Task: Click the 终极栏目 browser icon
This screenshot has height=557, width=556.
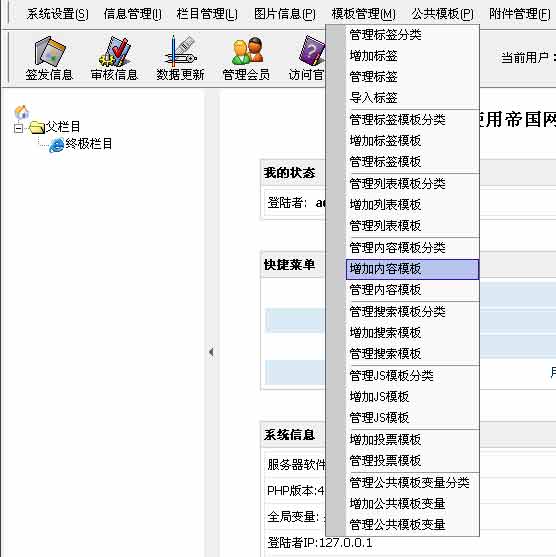Action: tap(56, 145)
